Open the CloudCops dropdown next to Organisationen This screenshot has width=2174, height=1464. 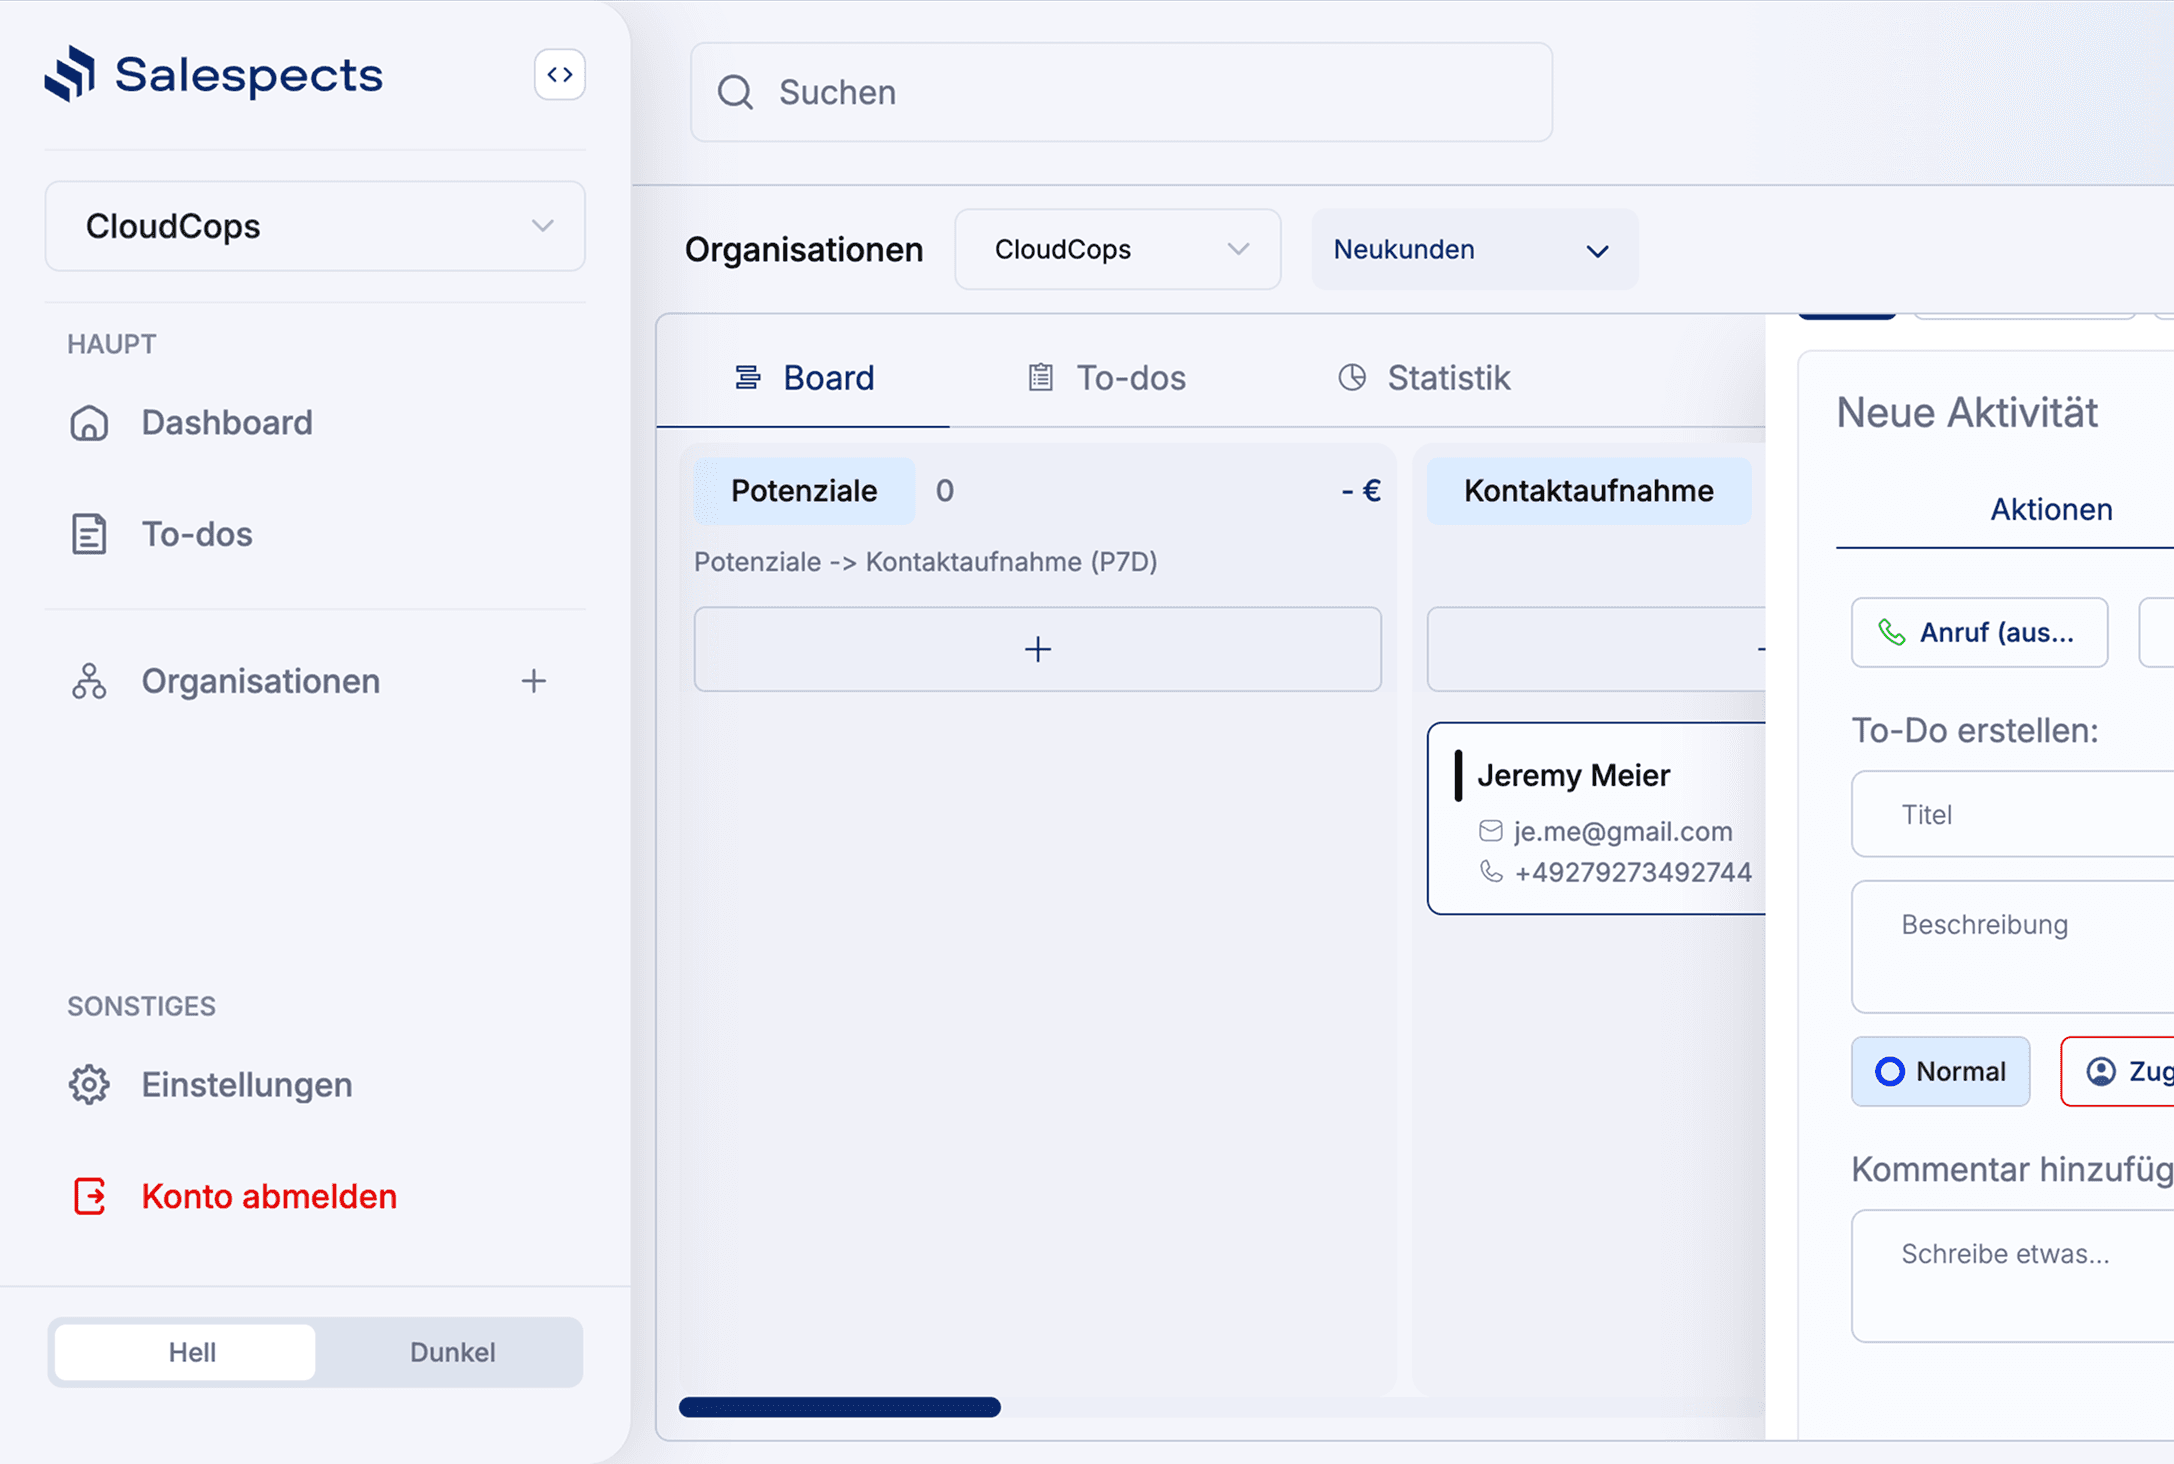click(1117, 249)
